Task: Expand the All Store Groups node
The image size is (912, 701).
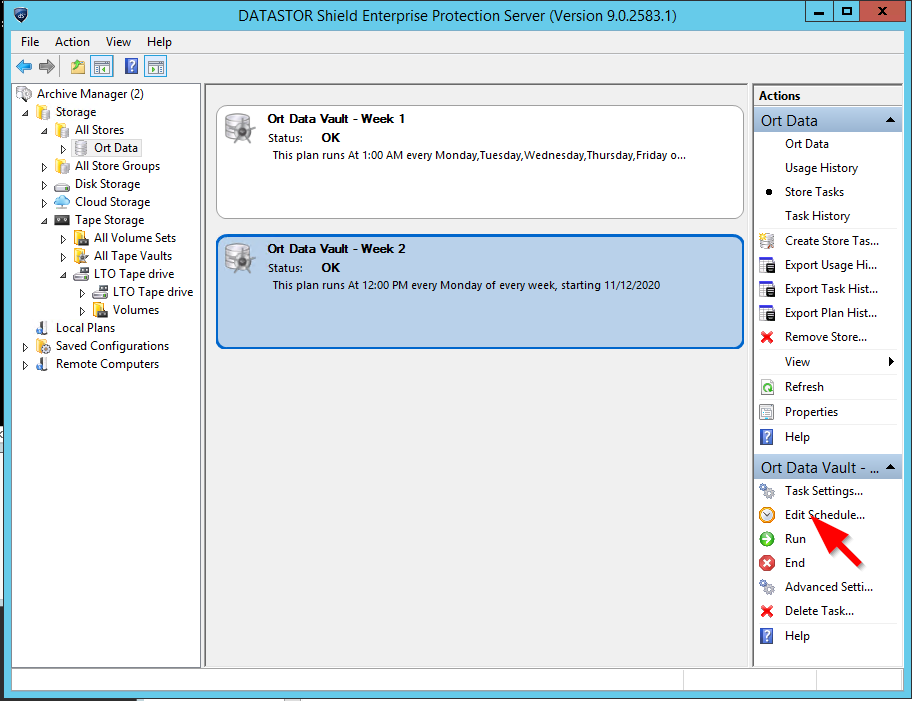Action: [x=44, y=167]
